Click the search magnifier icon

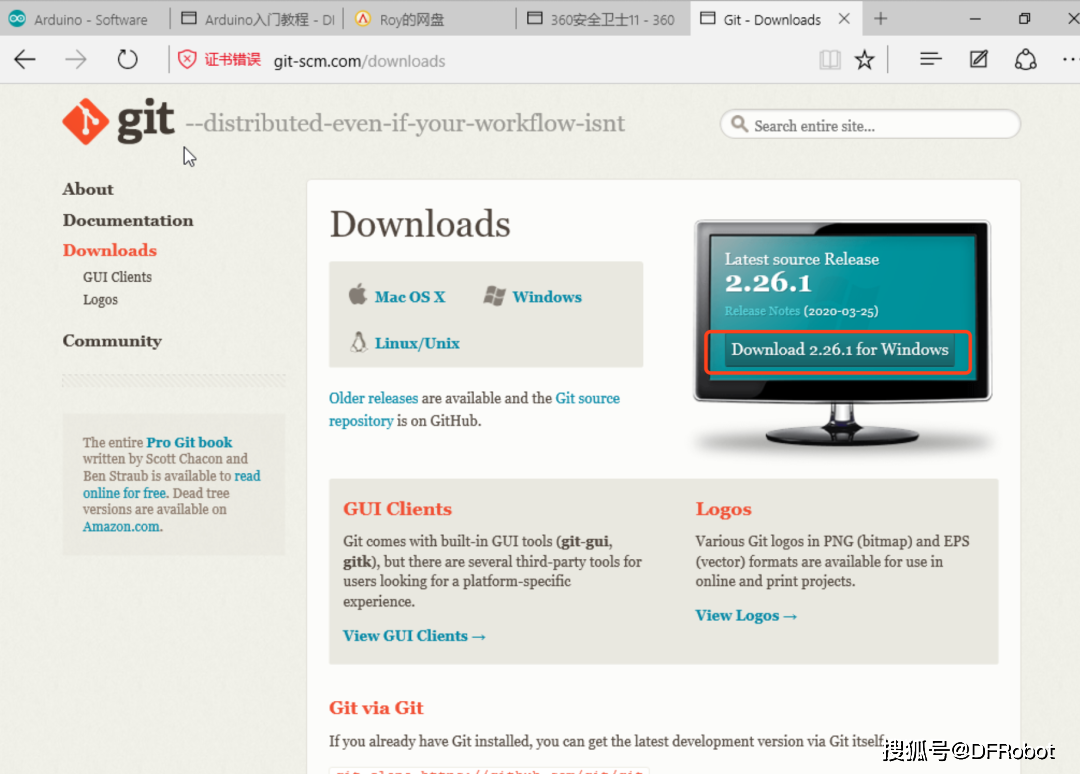(739, 124)
